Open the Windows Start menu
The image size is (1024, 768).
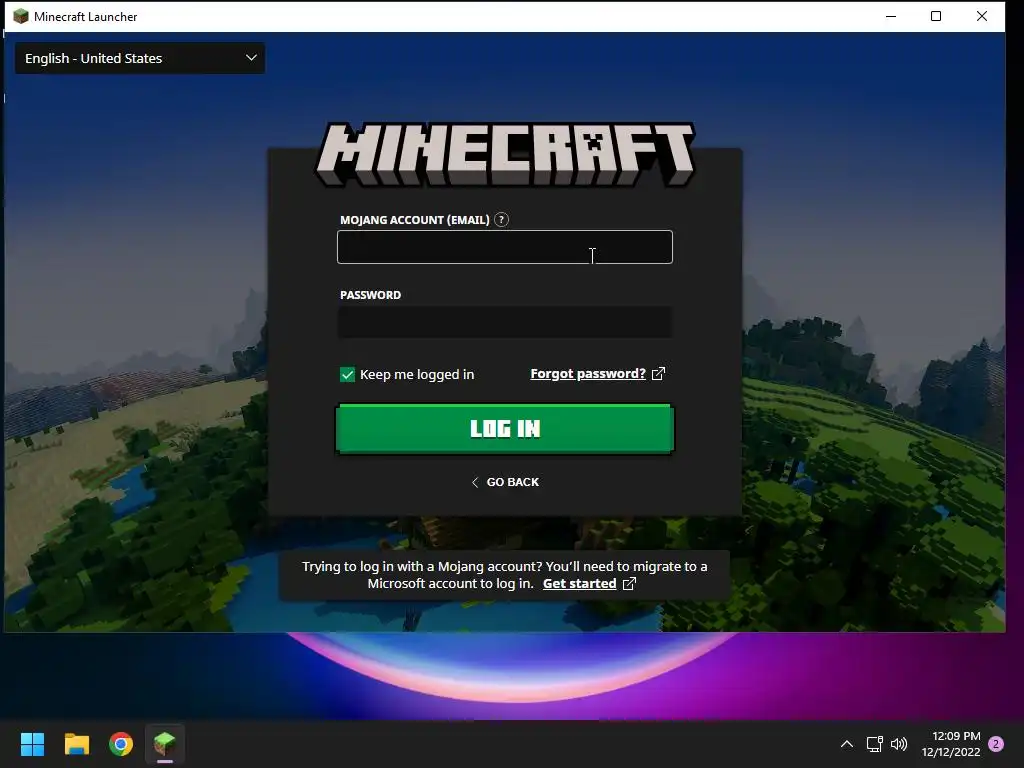click(x=33, y=744)
